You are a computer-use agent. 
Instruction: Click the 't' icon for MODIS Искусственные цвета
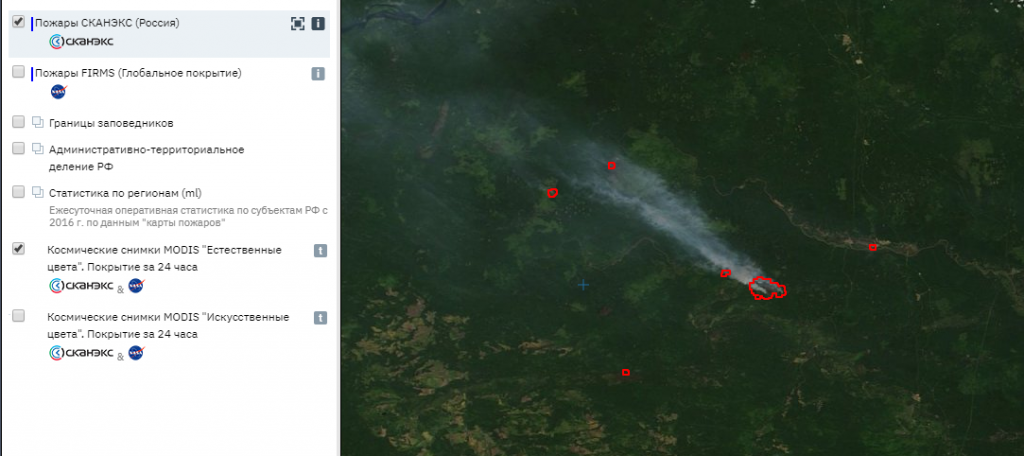[320, 318]
